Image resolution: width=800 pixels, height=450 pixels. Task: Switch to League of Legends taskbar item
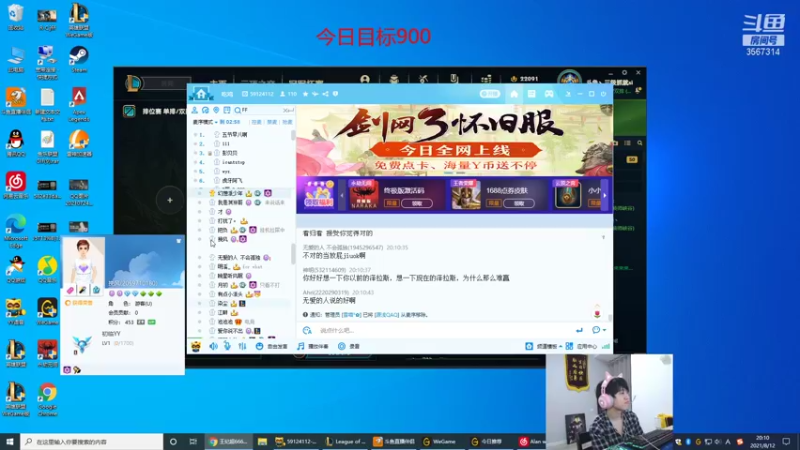pyautogui.click(x=345, y=441)
